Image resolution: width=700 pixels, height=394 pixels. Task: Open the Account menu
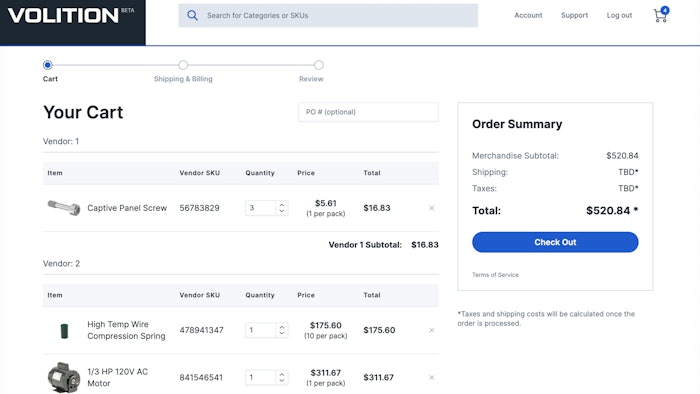point(528,15)
